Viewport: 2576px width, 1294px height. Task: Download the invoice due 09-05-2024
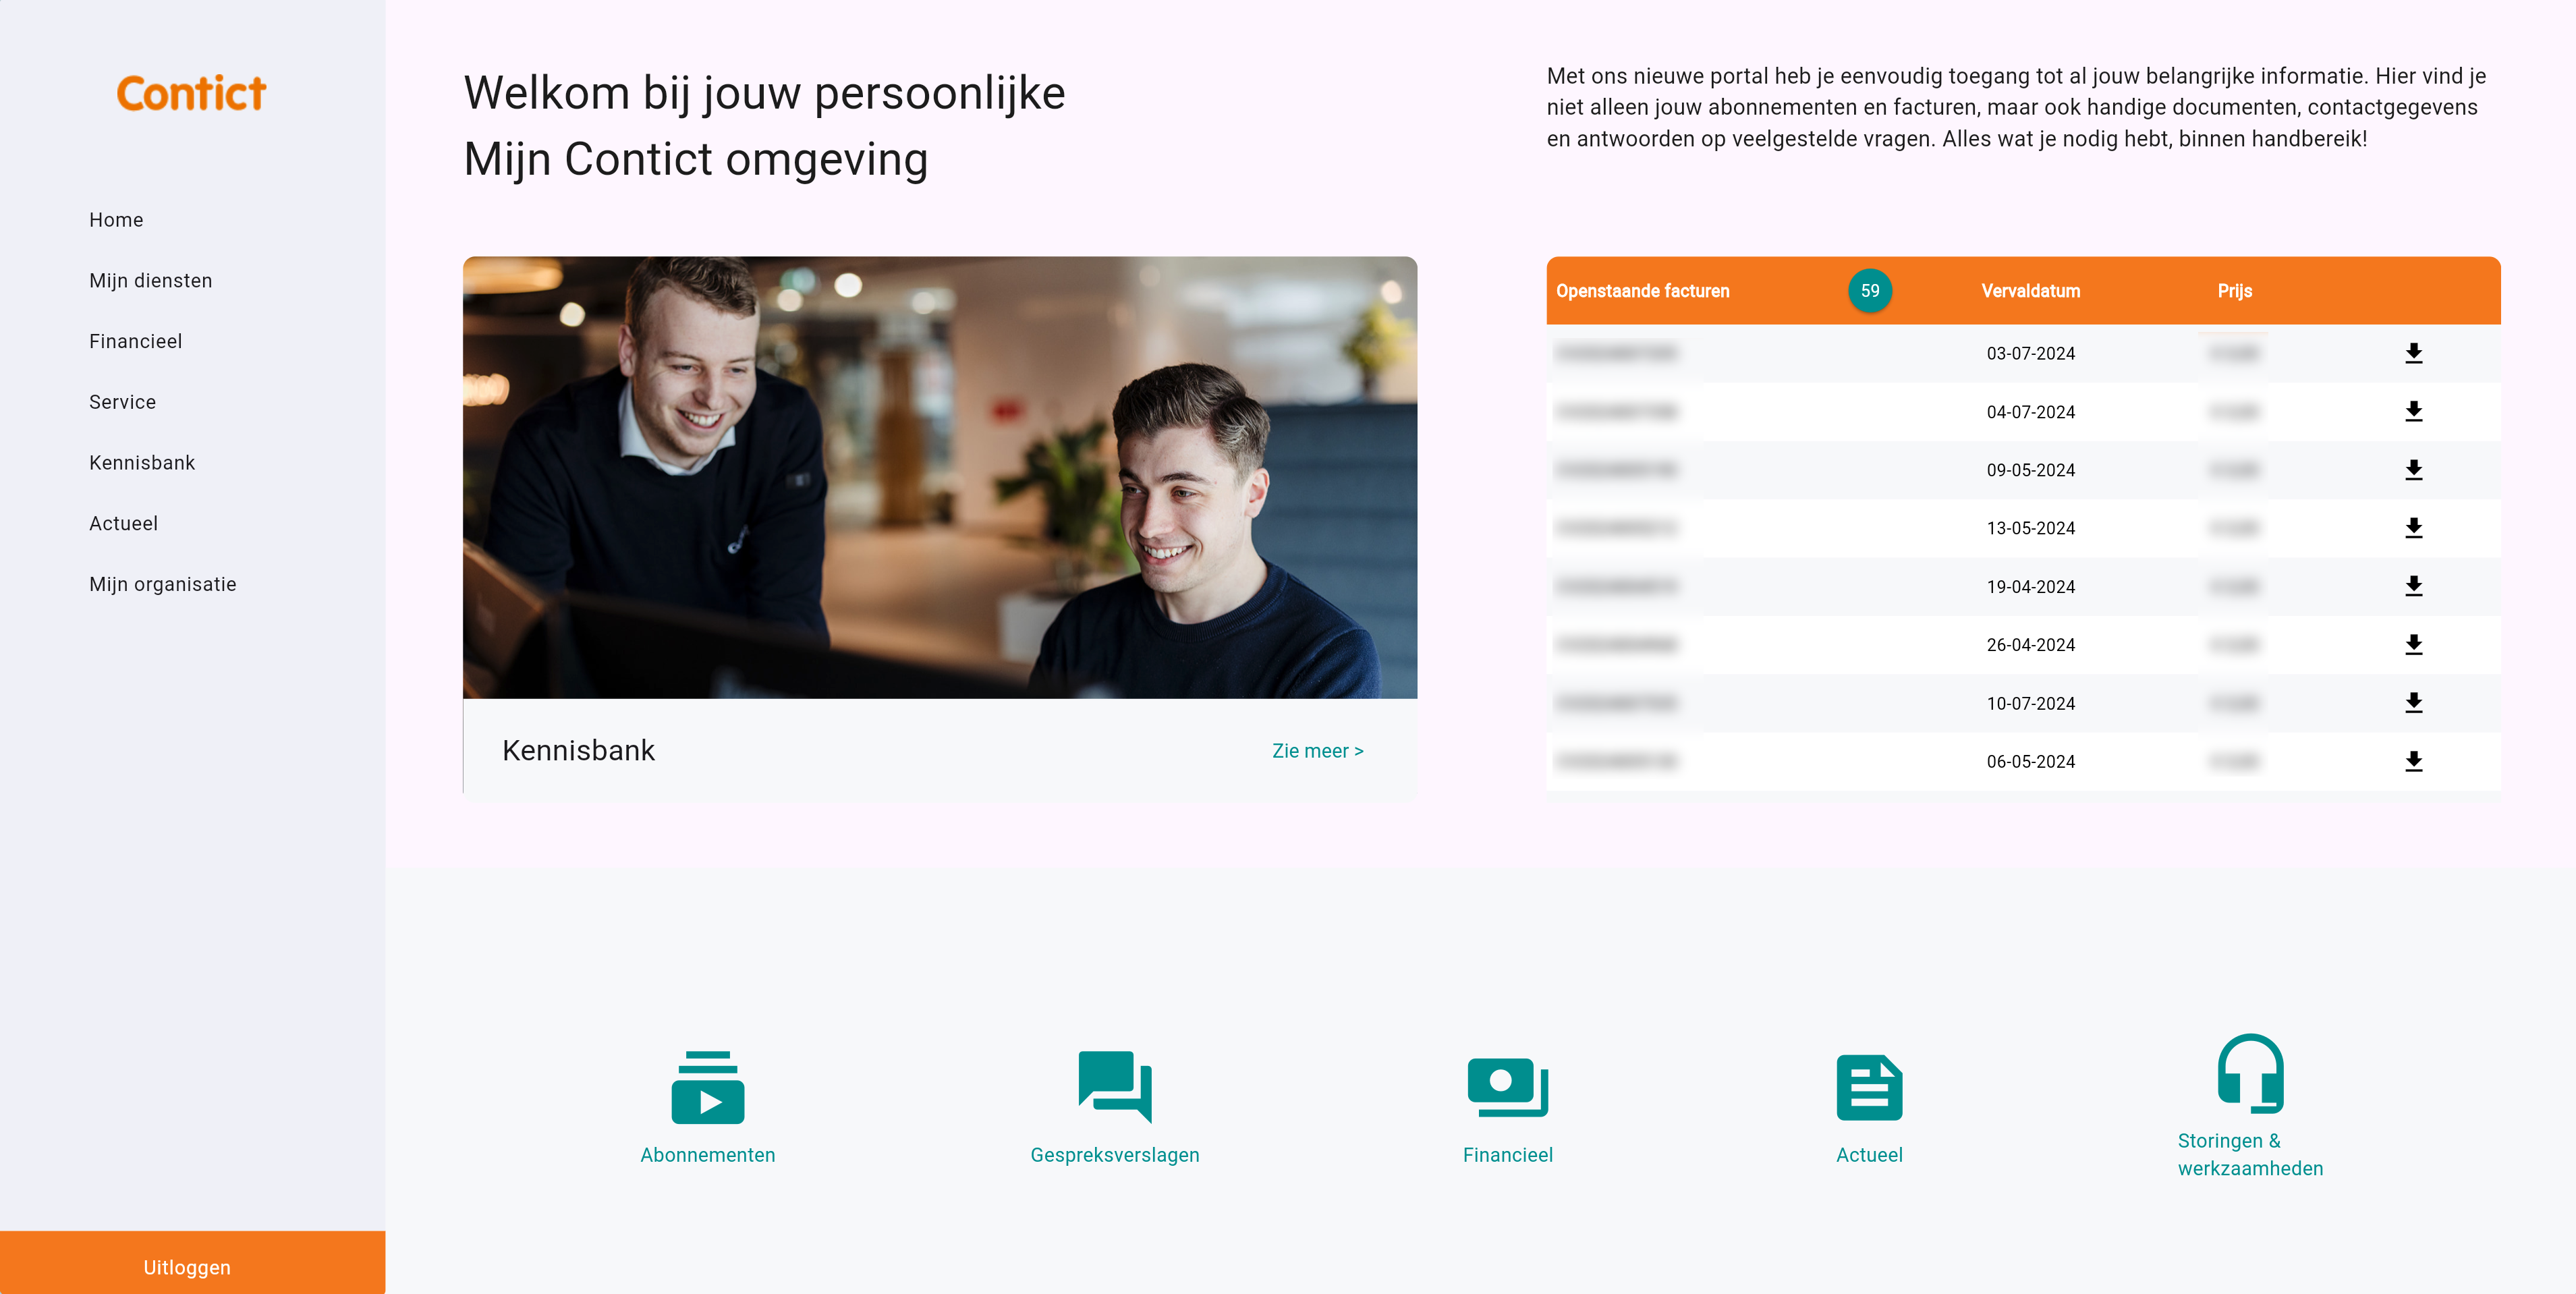tap(2413, 470)
